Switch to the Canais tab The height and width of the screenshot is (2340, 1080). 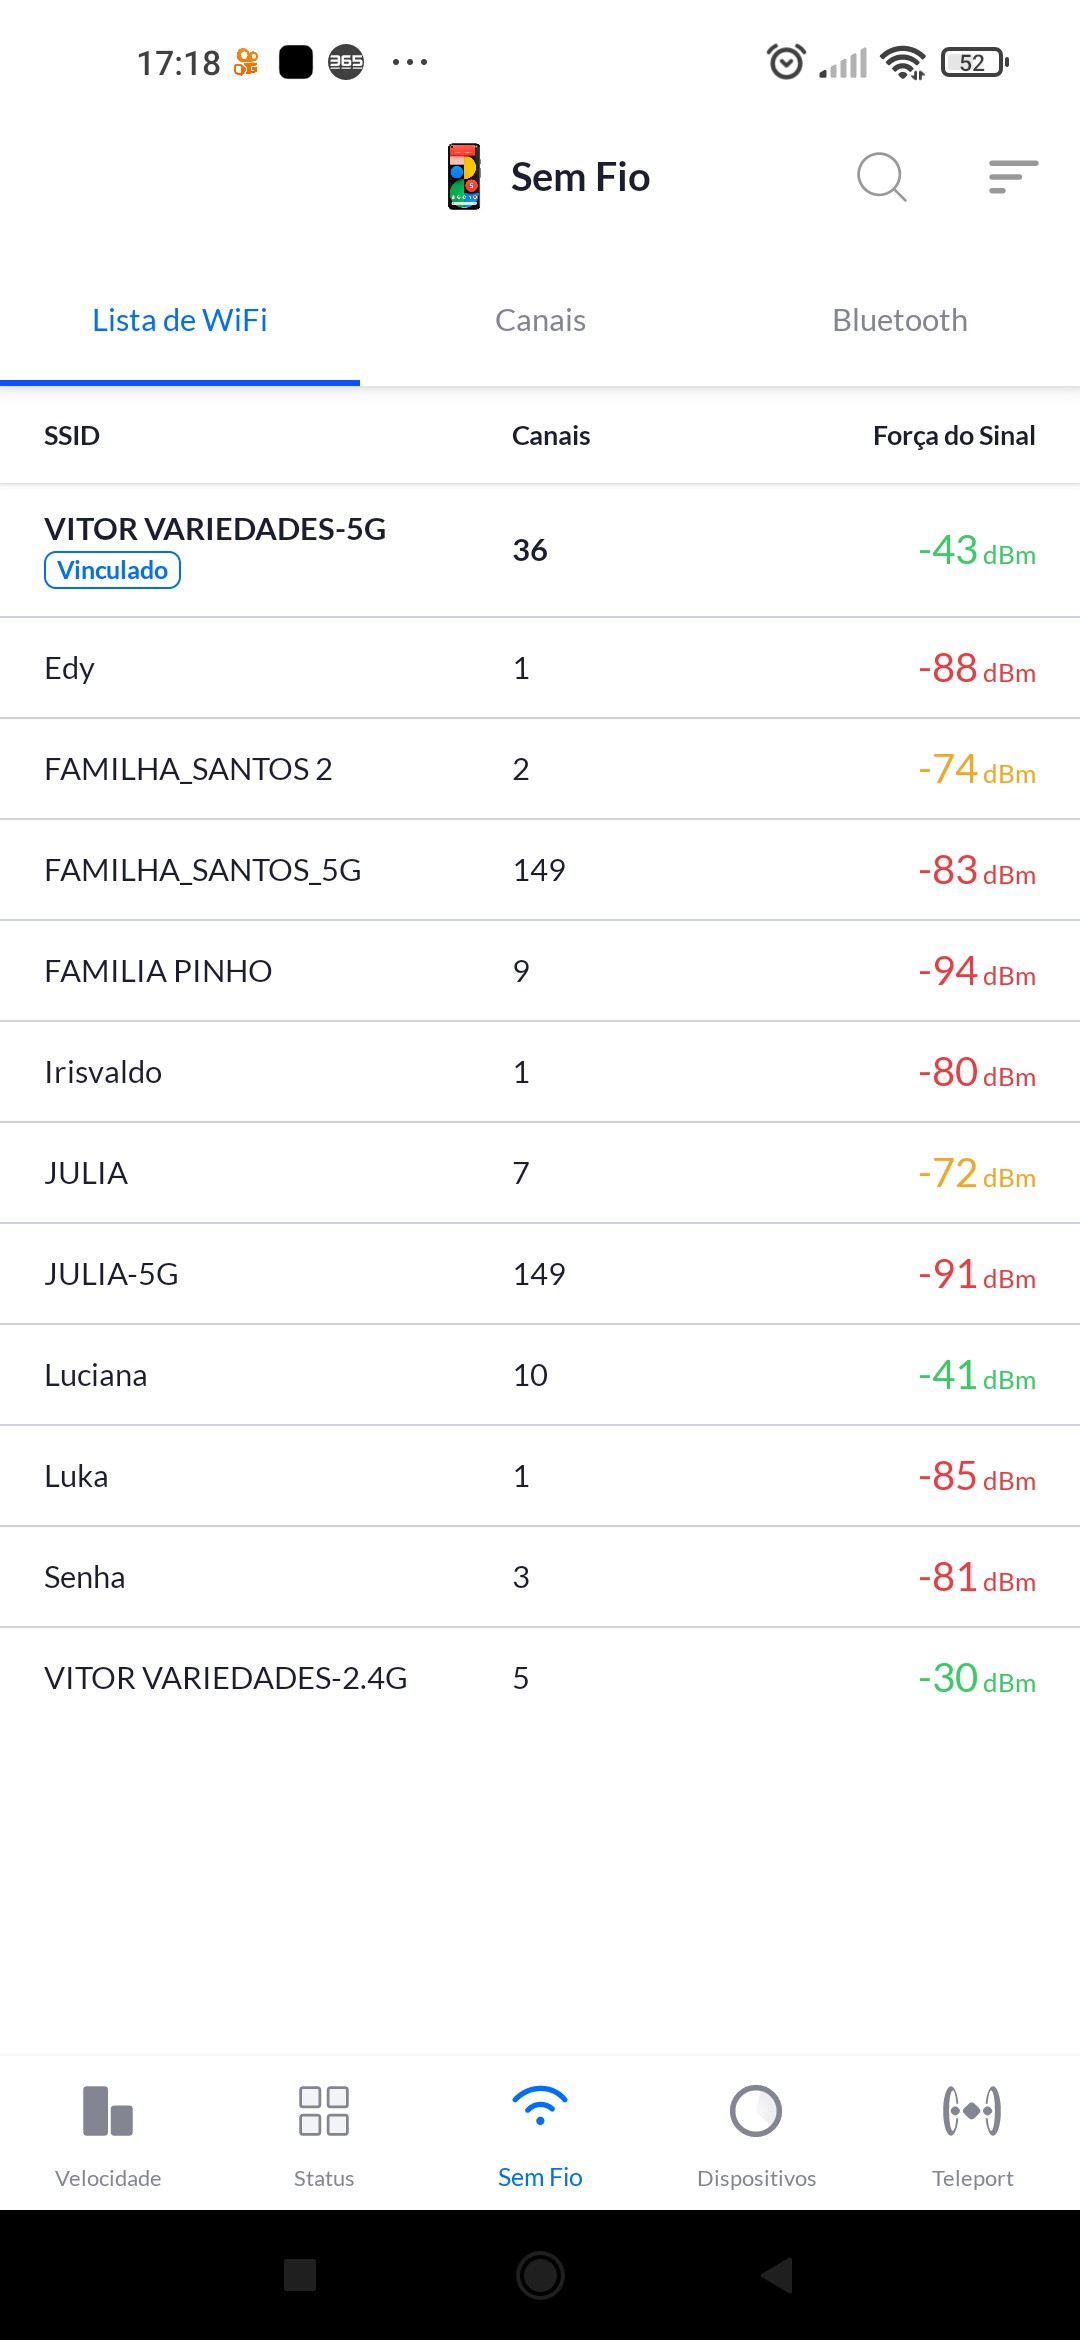(x=540, y=321)
